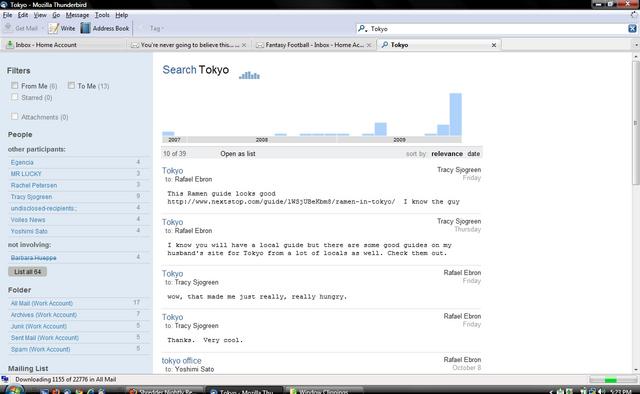Open the Help menu
This screenshot has width=640, height=394.
122,15
